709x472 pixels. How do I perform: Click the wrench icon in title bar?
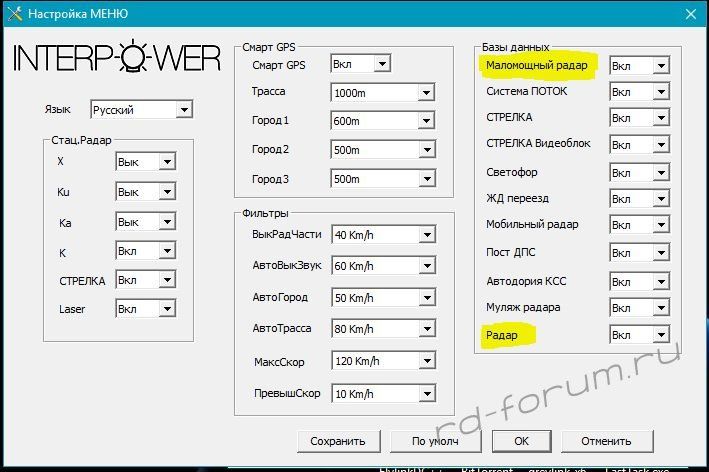pyautogui.click(x=14, y=14)
